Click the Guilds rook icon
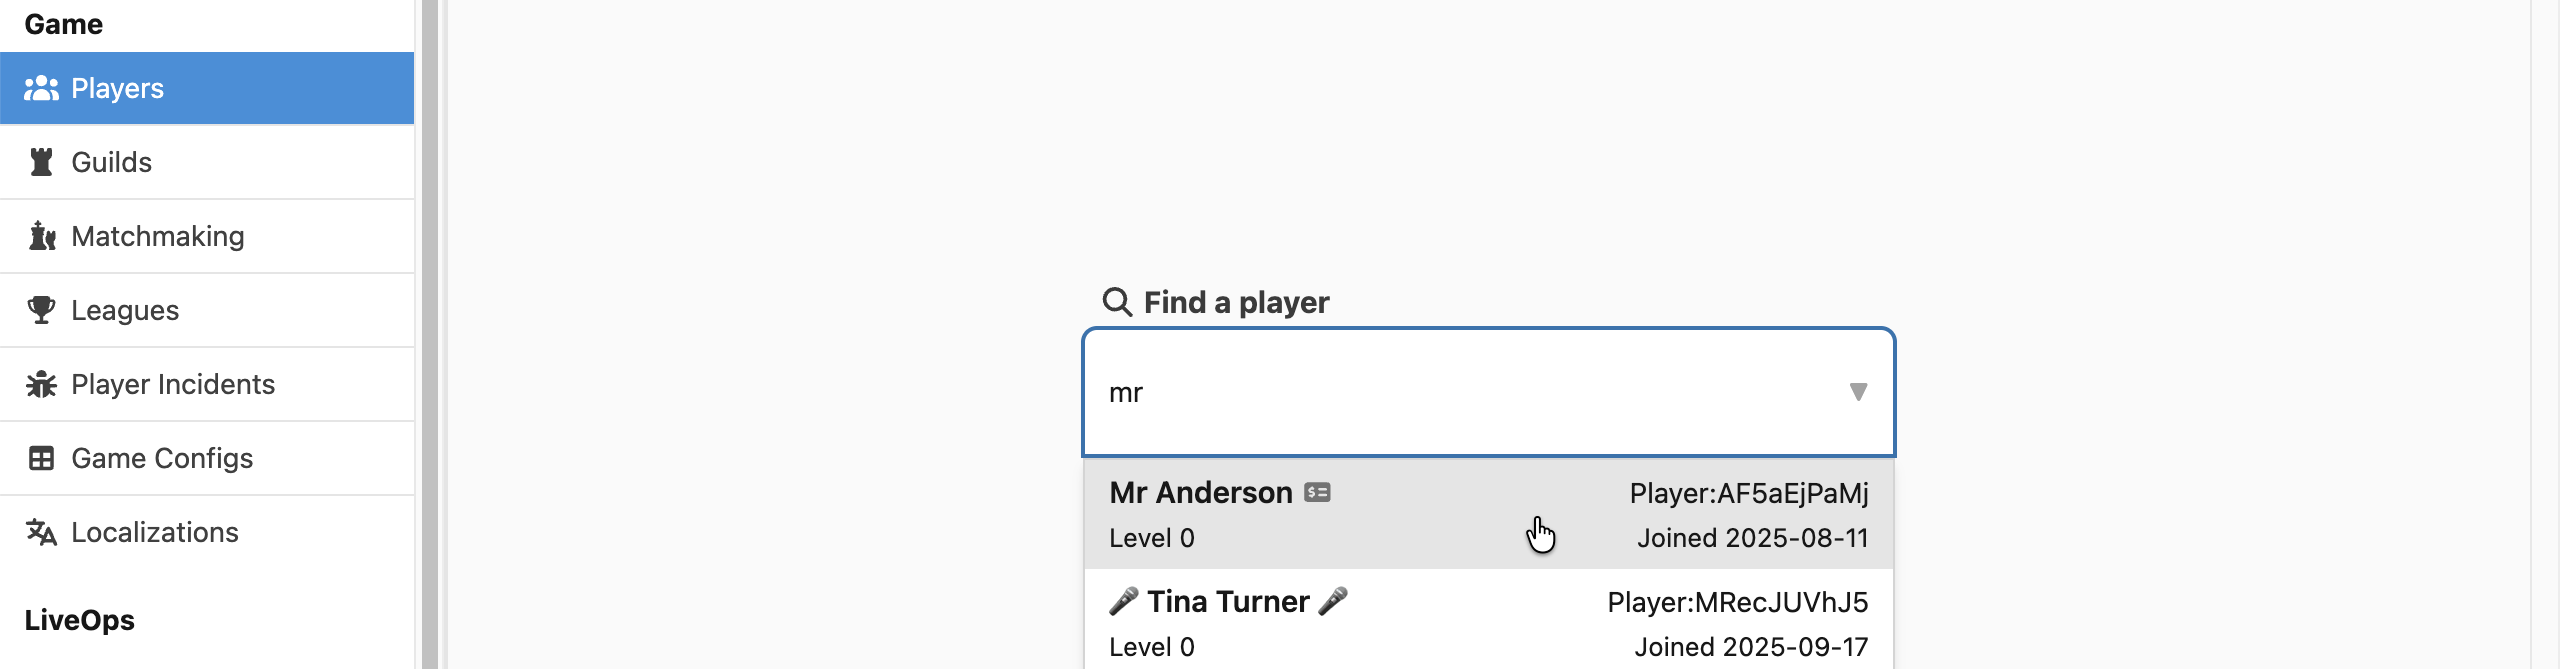2560x669 pixels. click(41, 162)
